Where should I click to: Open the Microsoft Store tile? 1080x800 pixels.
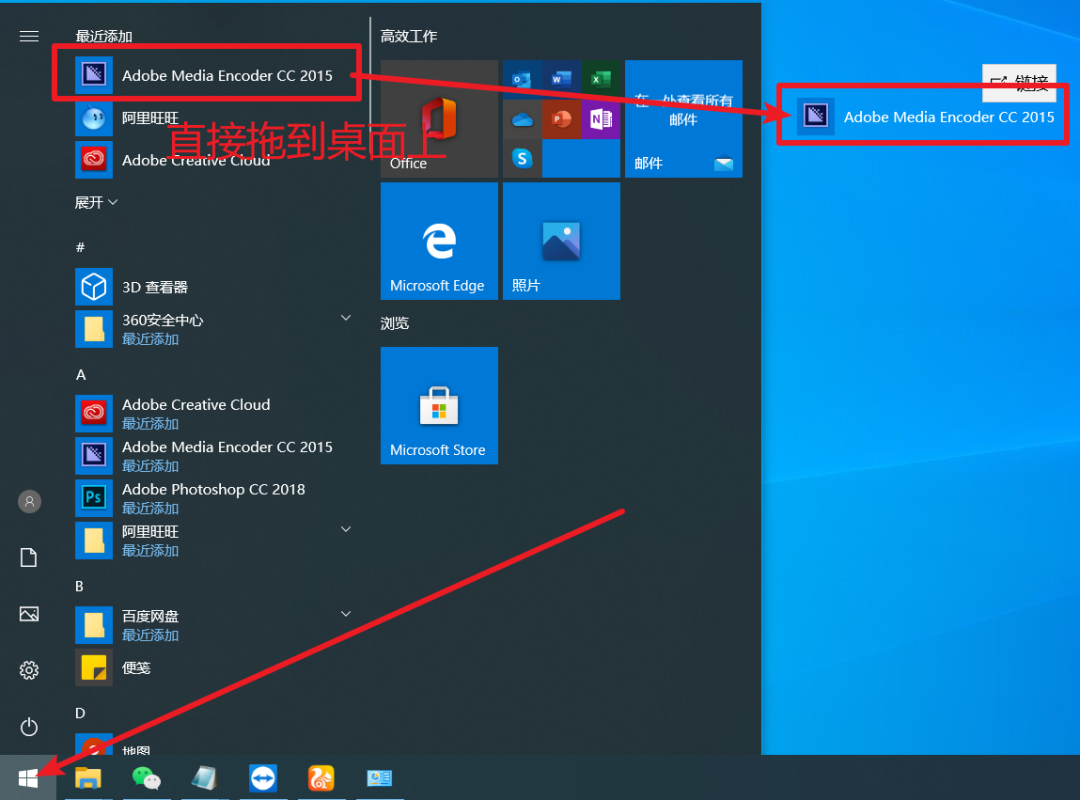tap(439, 405)
